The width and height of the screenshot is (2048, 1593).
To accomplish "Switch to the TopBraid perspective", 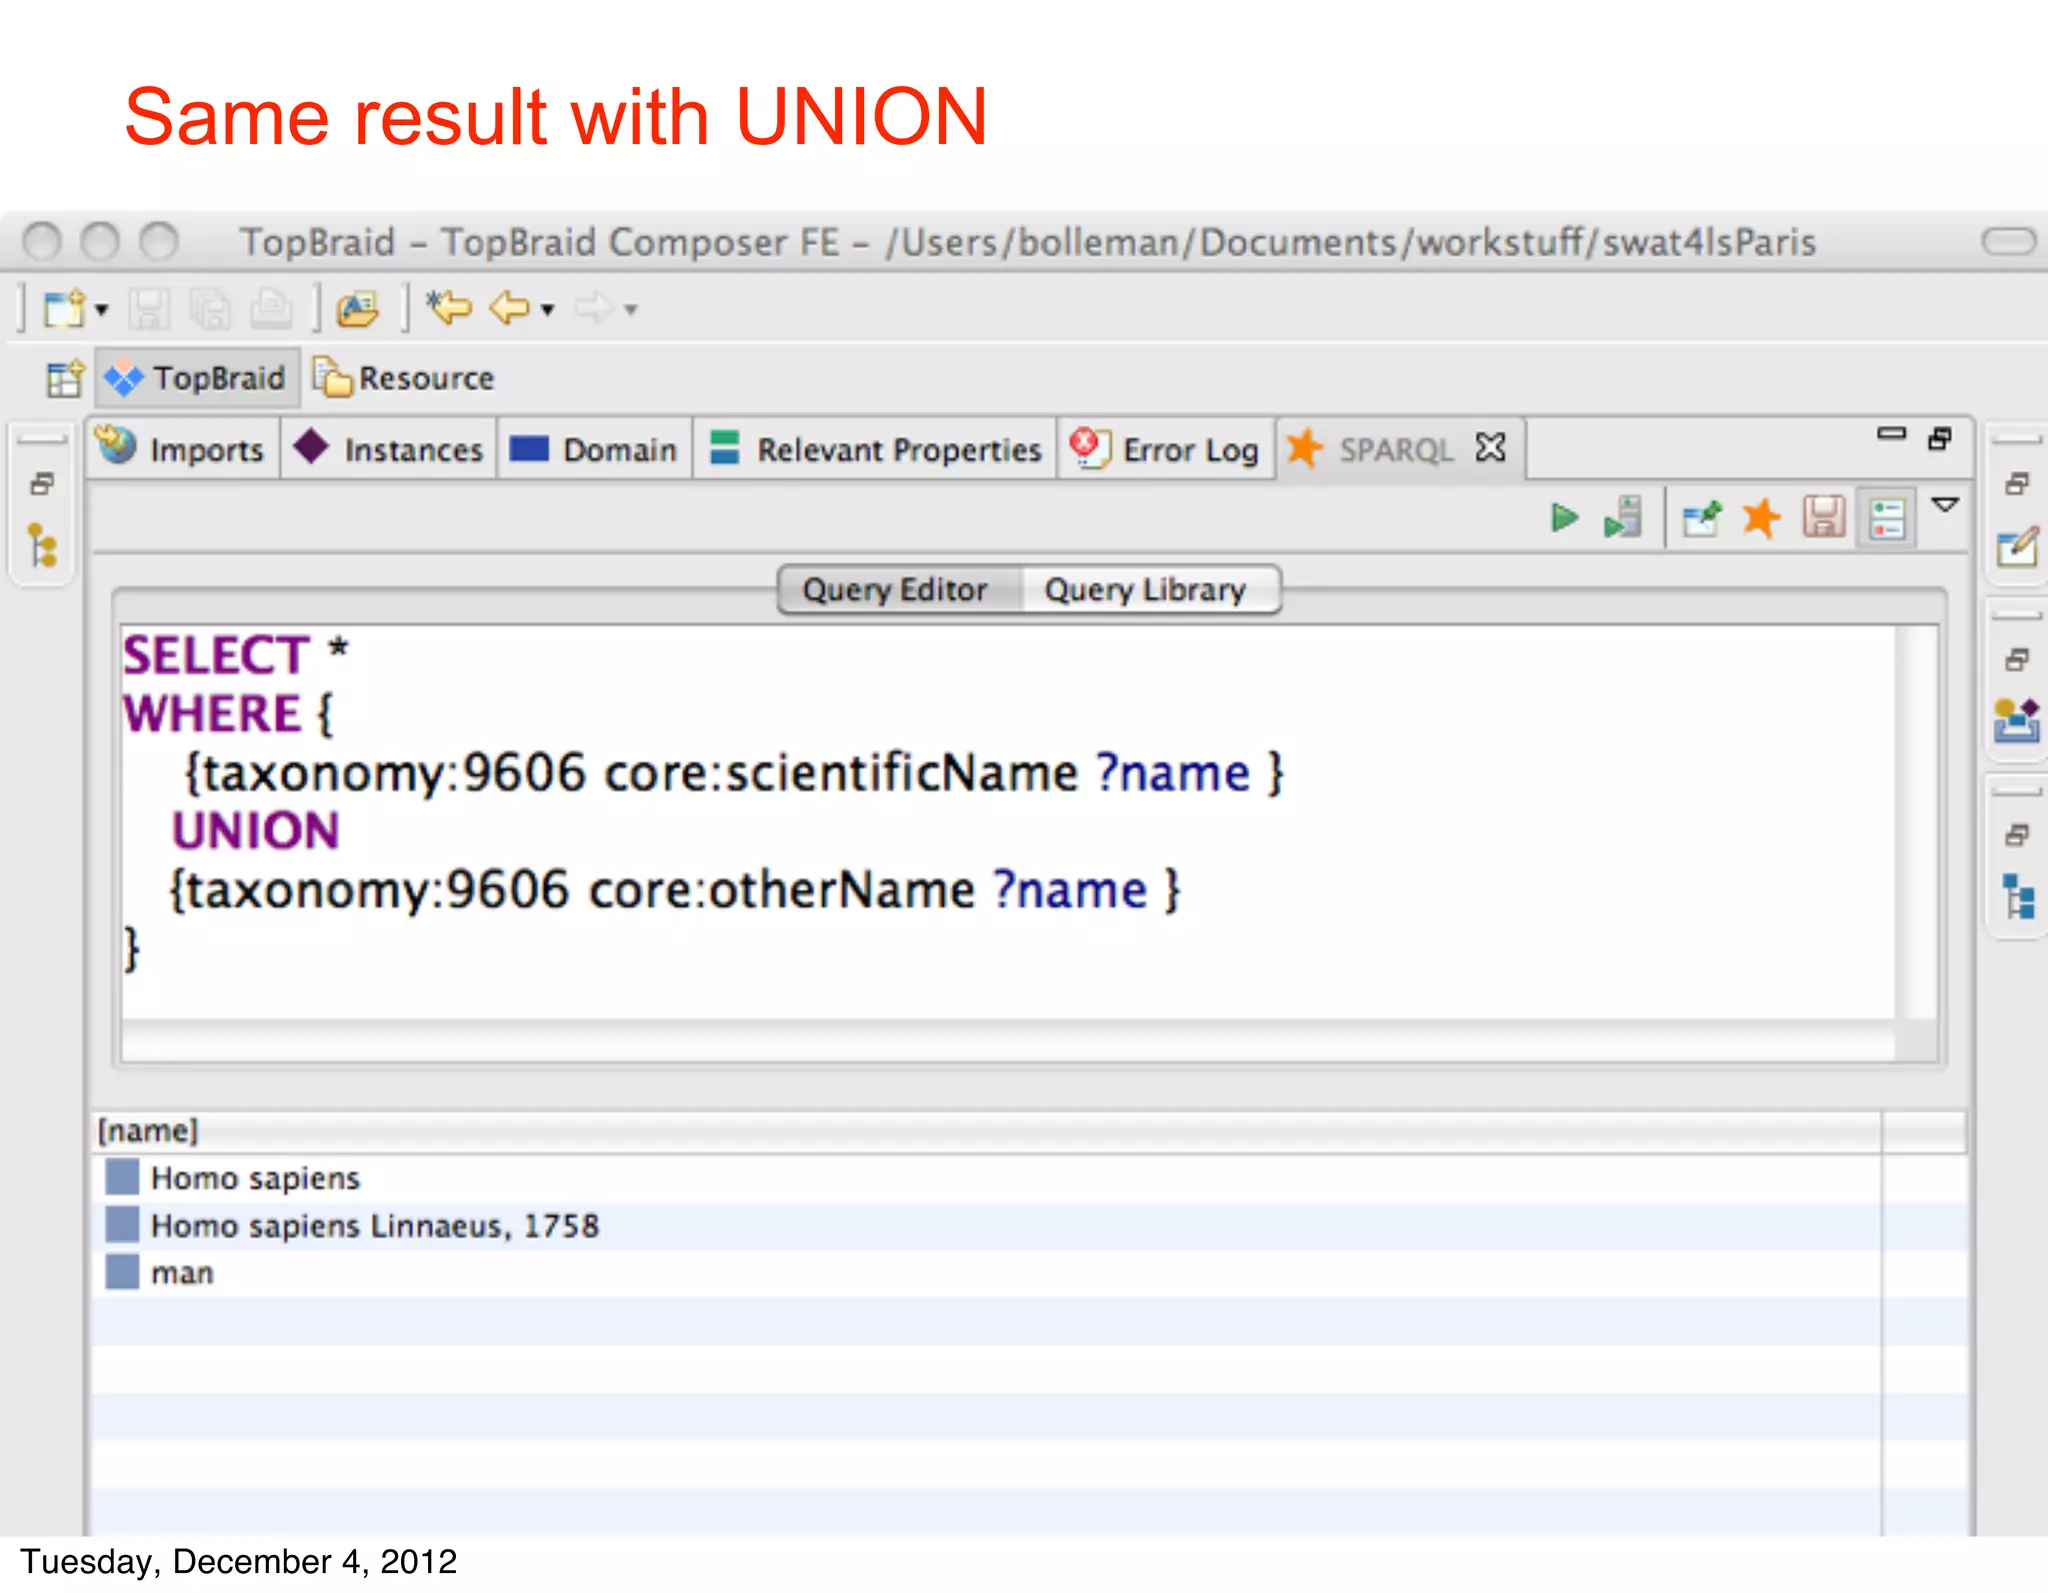I will [x=198, y=378].
